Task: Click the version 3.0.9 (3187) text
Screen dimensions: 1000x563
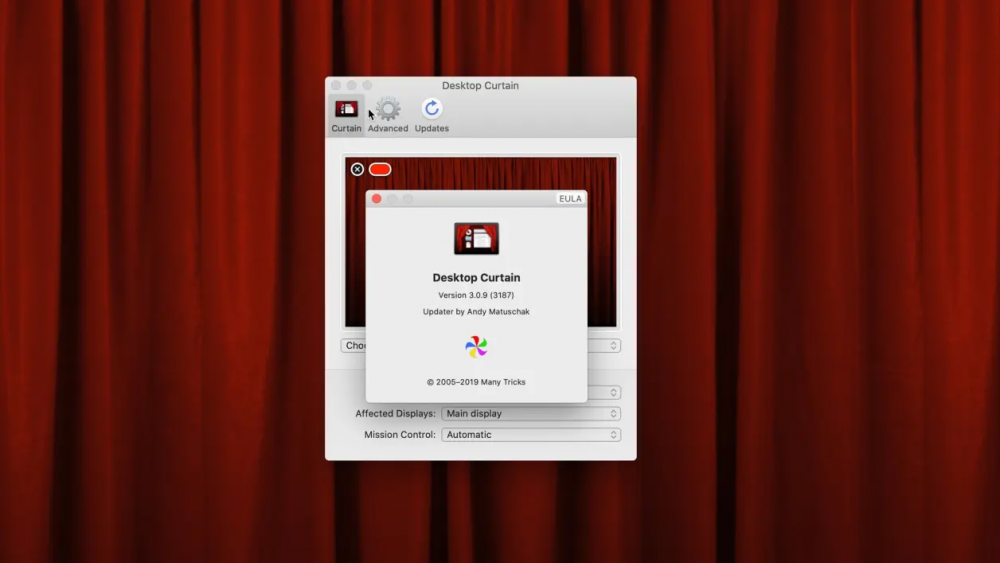Action: (476, 295)
